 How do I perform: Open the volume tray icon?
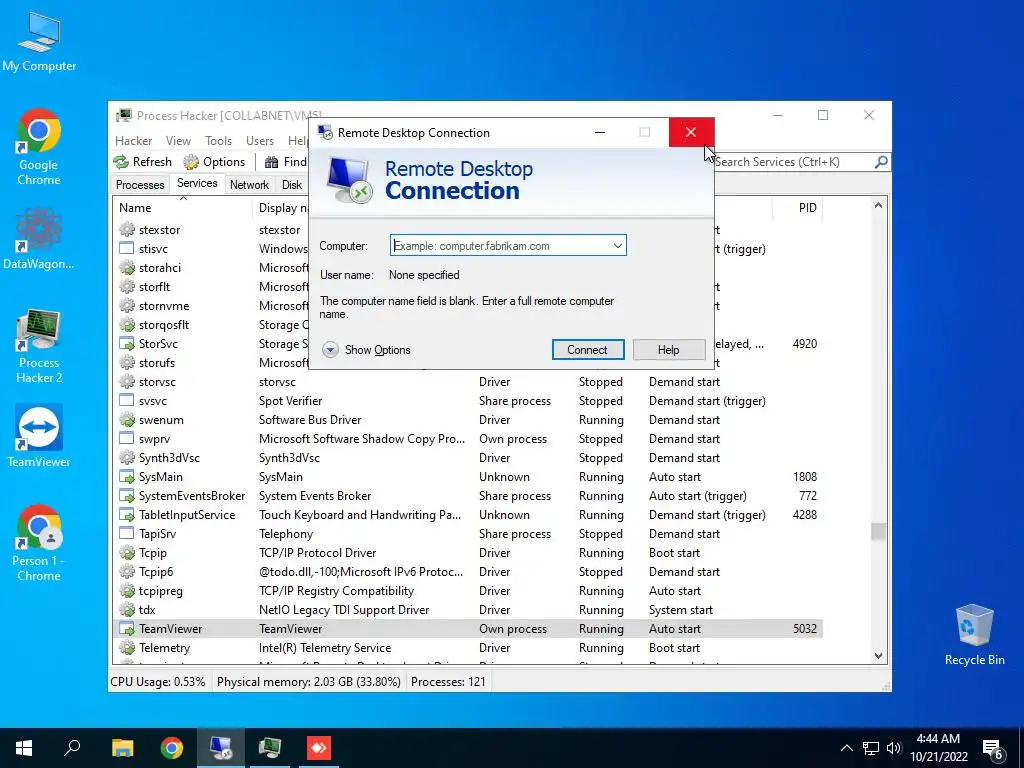[x=894, y=748]
